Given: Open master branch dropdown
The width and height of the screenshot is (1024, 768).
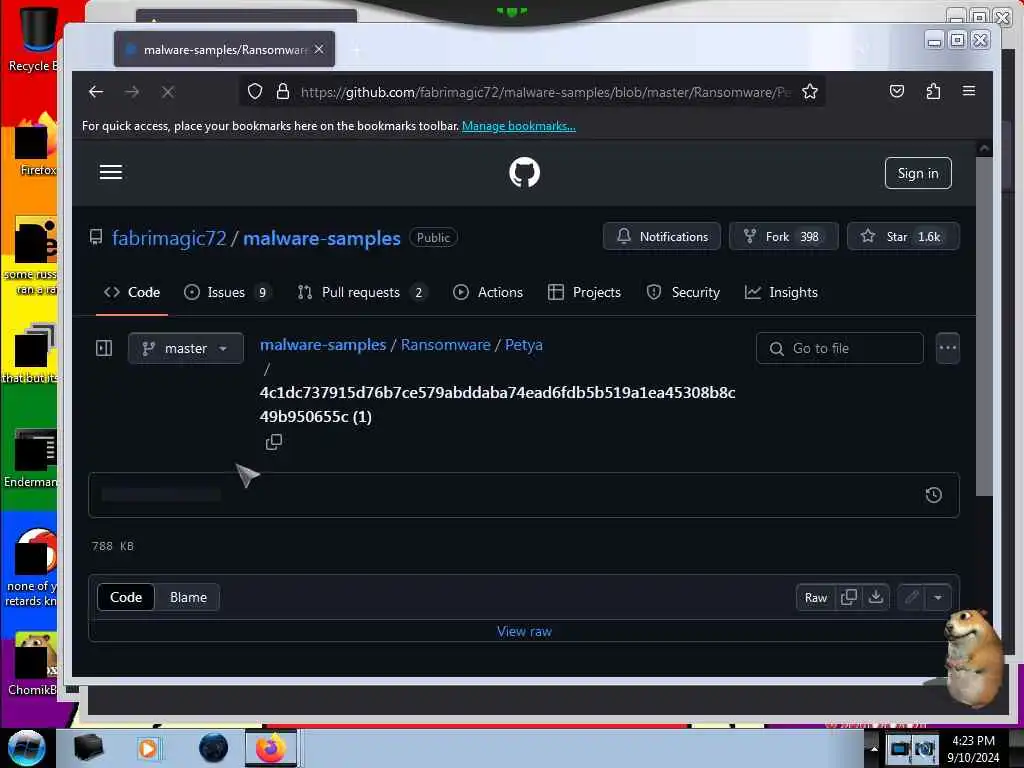Looking at the screenshot, I should (186, 348).
